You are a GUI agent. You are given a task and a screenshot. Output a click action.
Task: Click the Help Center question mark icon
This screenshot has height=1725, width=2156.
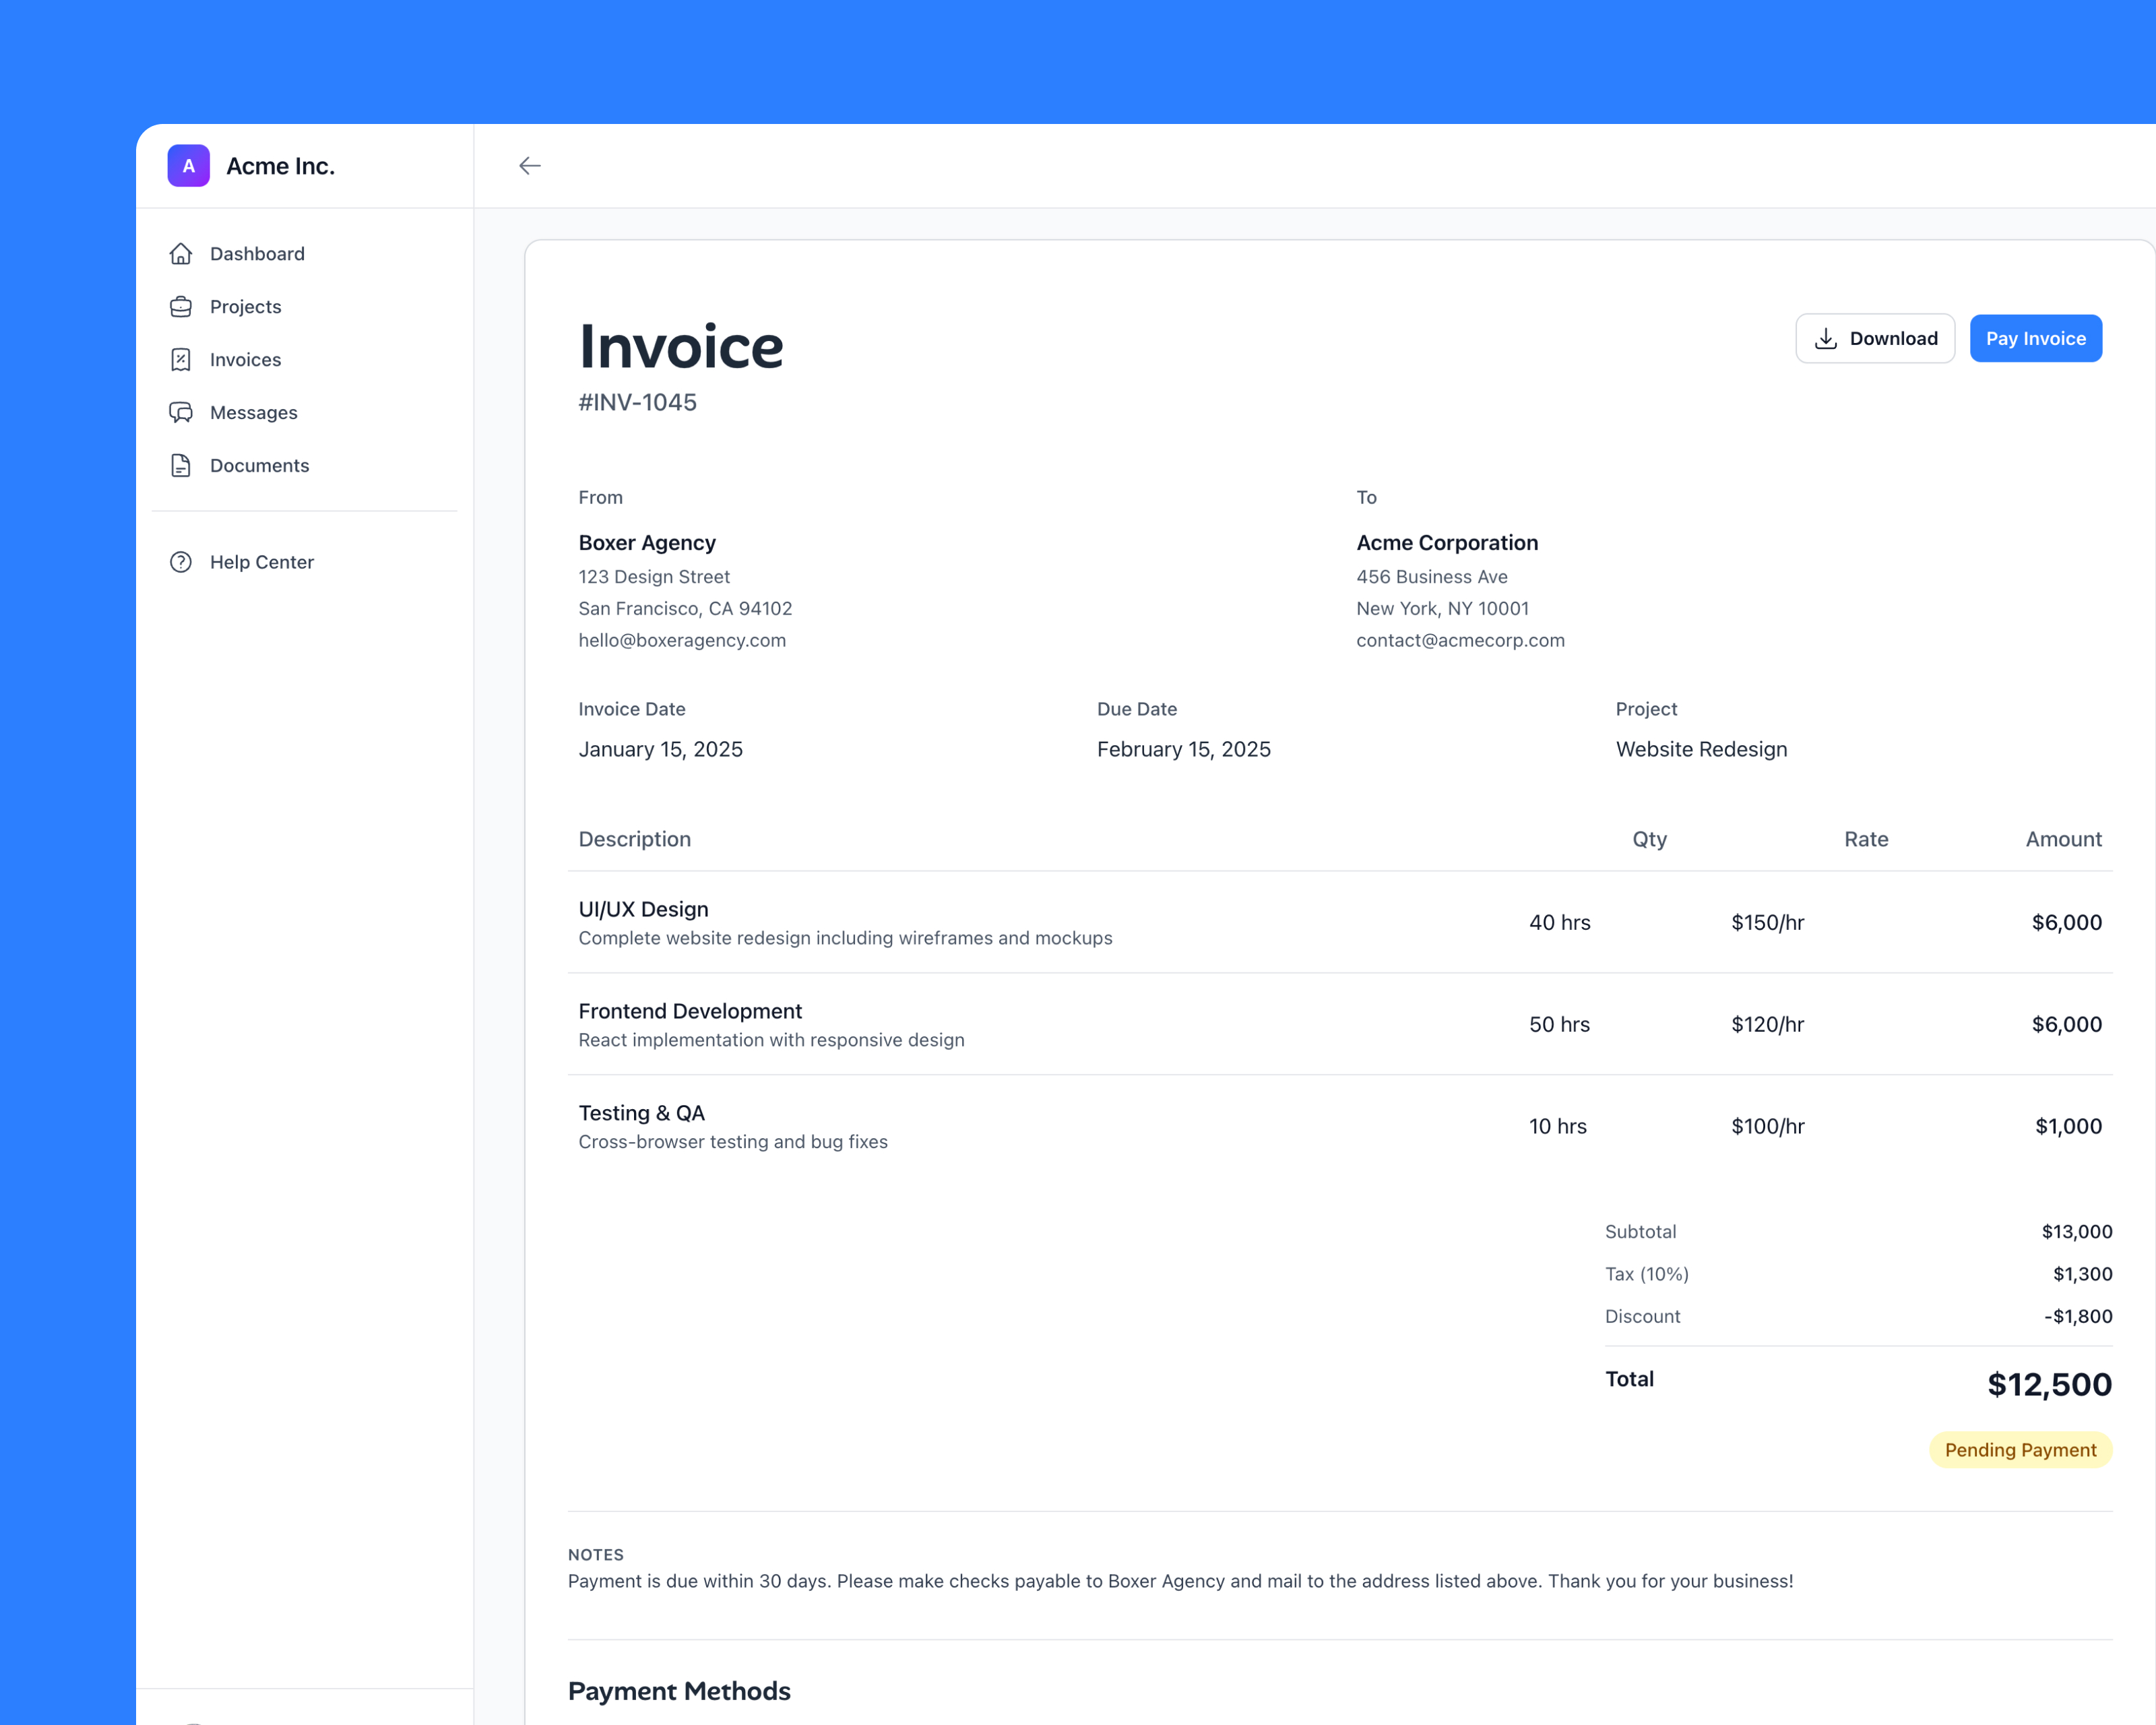point(181,562)
